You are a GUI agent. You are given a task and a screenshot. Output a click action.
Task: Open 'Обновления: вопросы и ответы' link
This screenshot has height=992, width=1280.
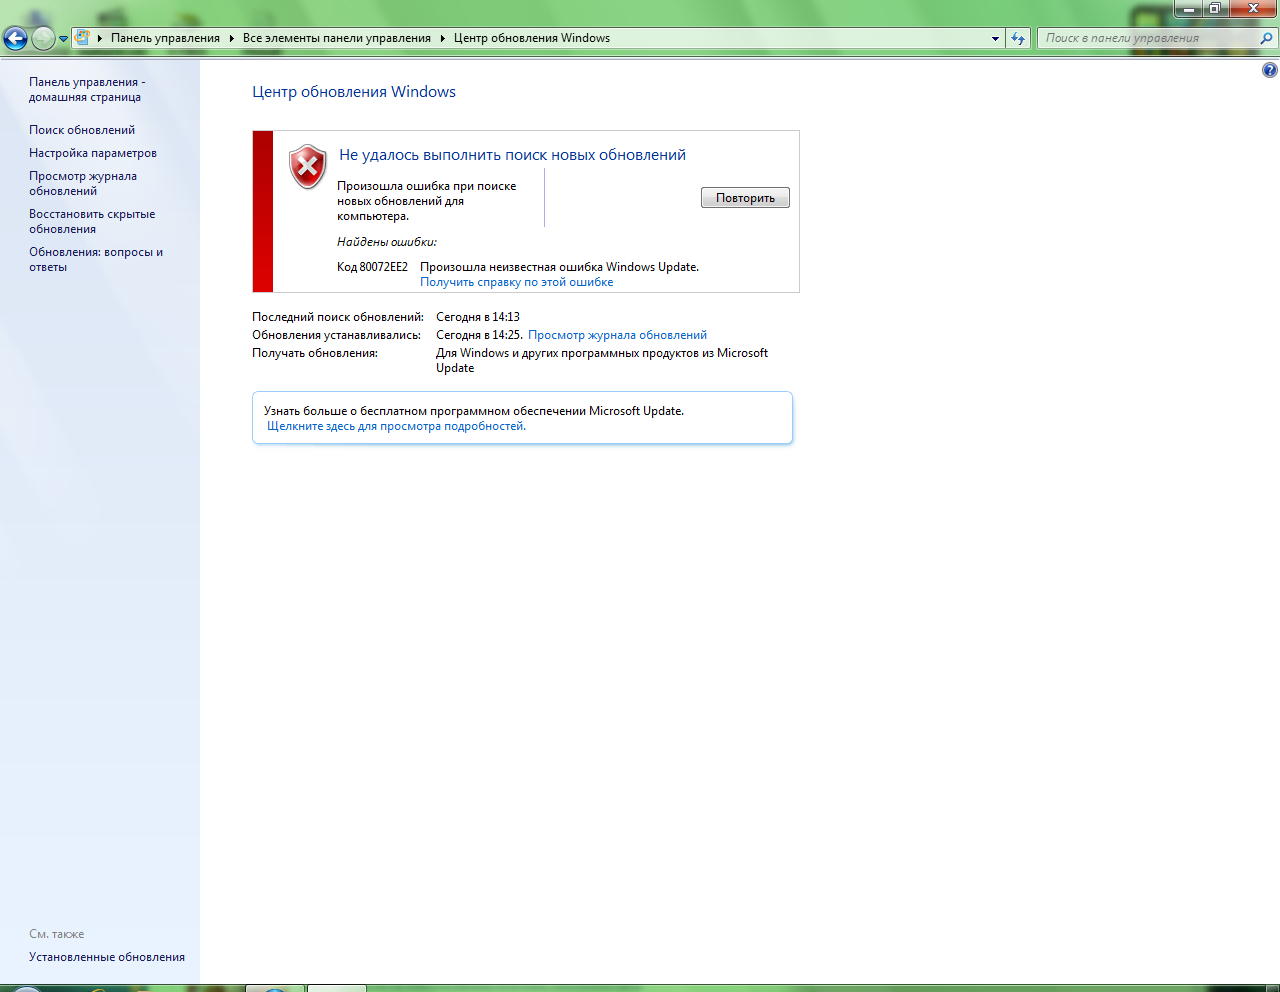96,259
